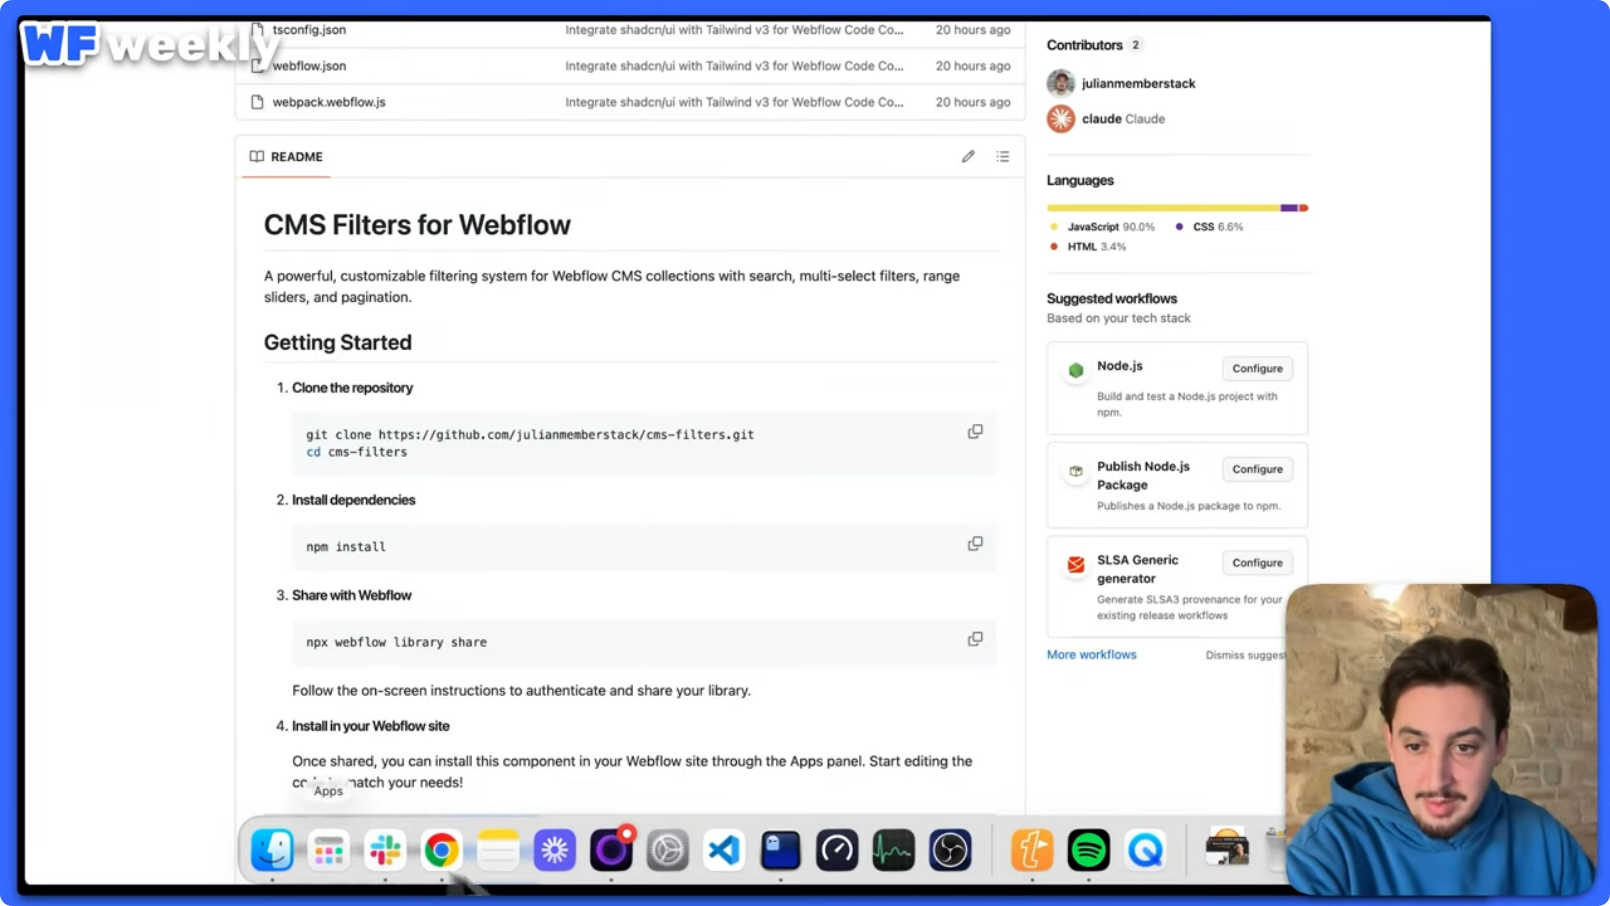Open the julianmemberstack contributor profile
The height and width of the screenshot is (906, 1610).
tap(1138, 83)
